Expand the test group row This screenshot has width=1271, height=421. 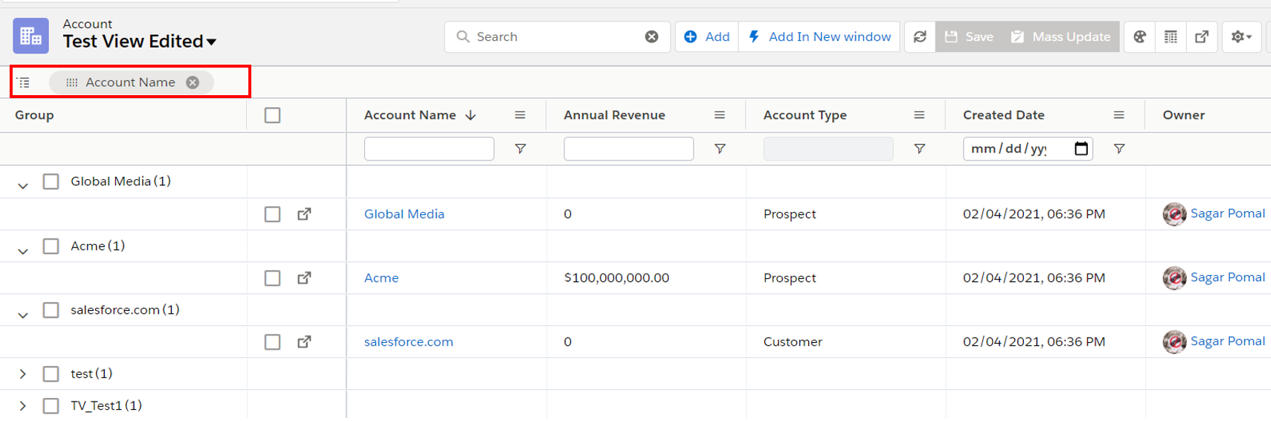point(23,374)
